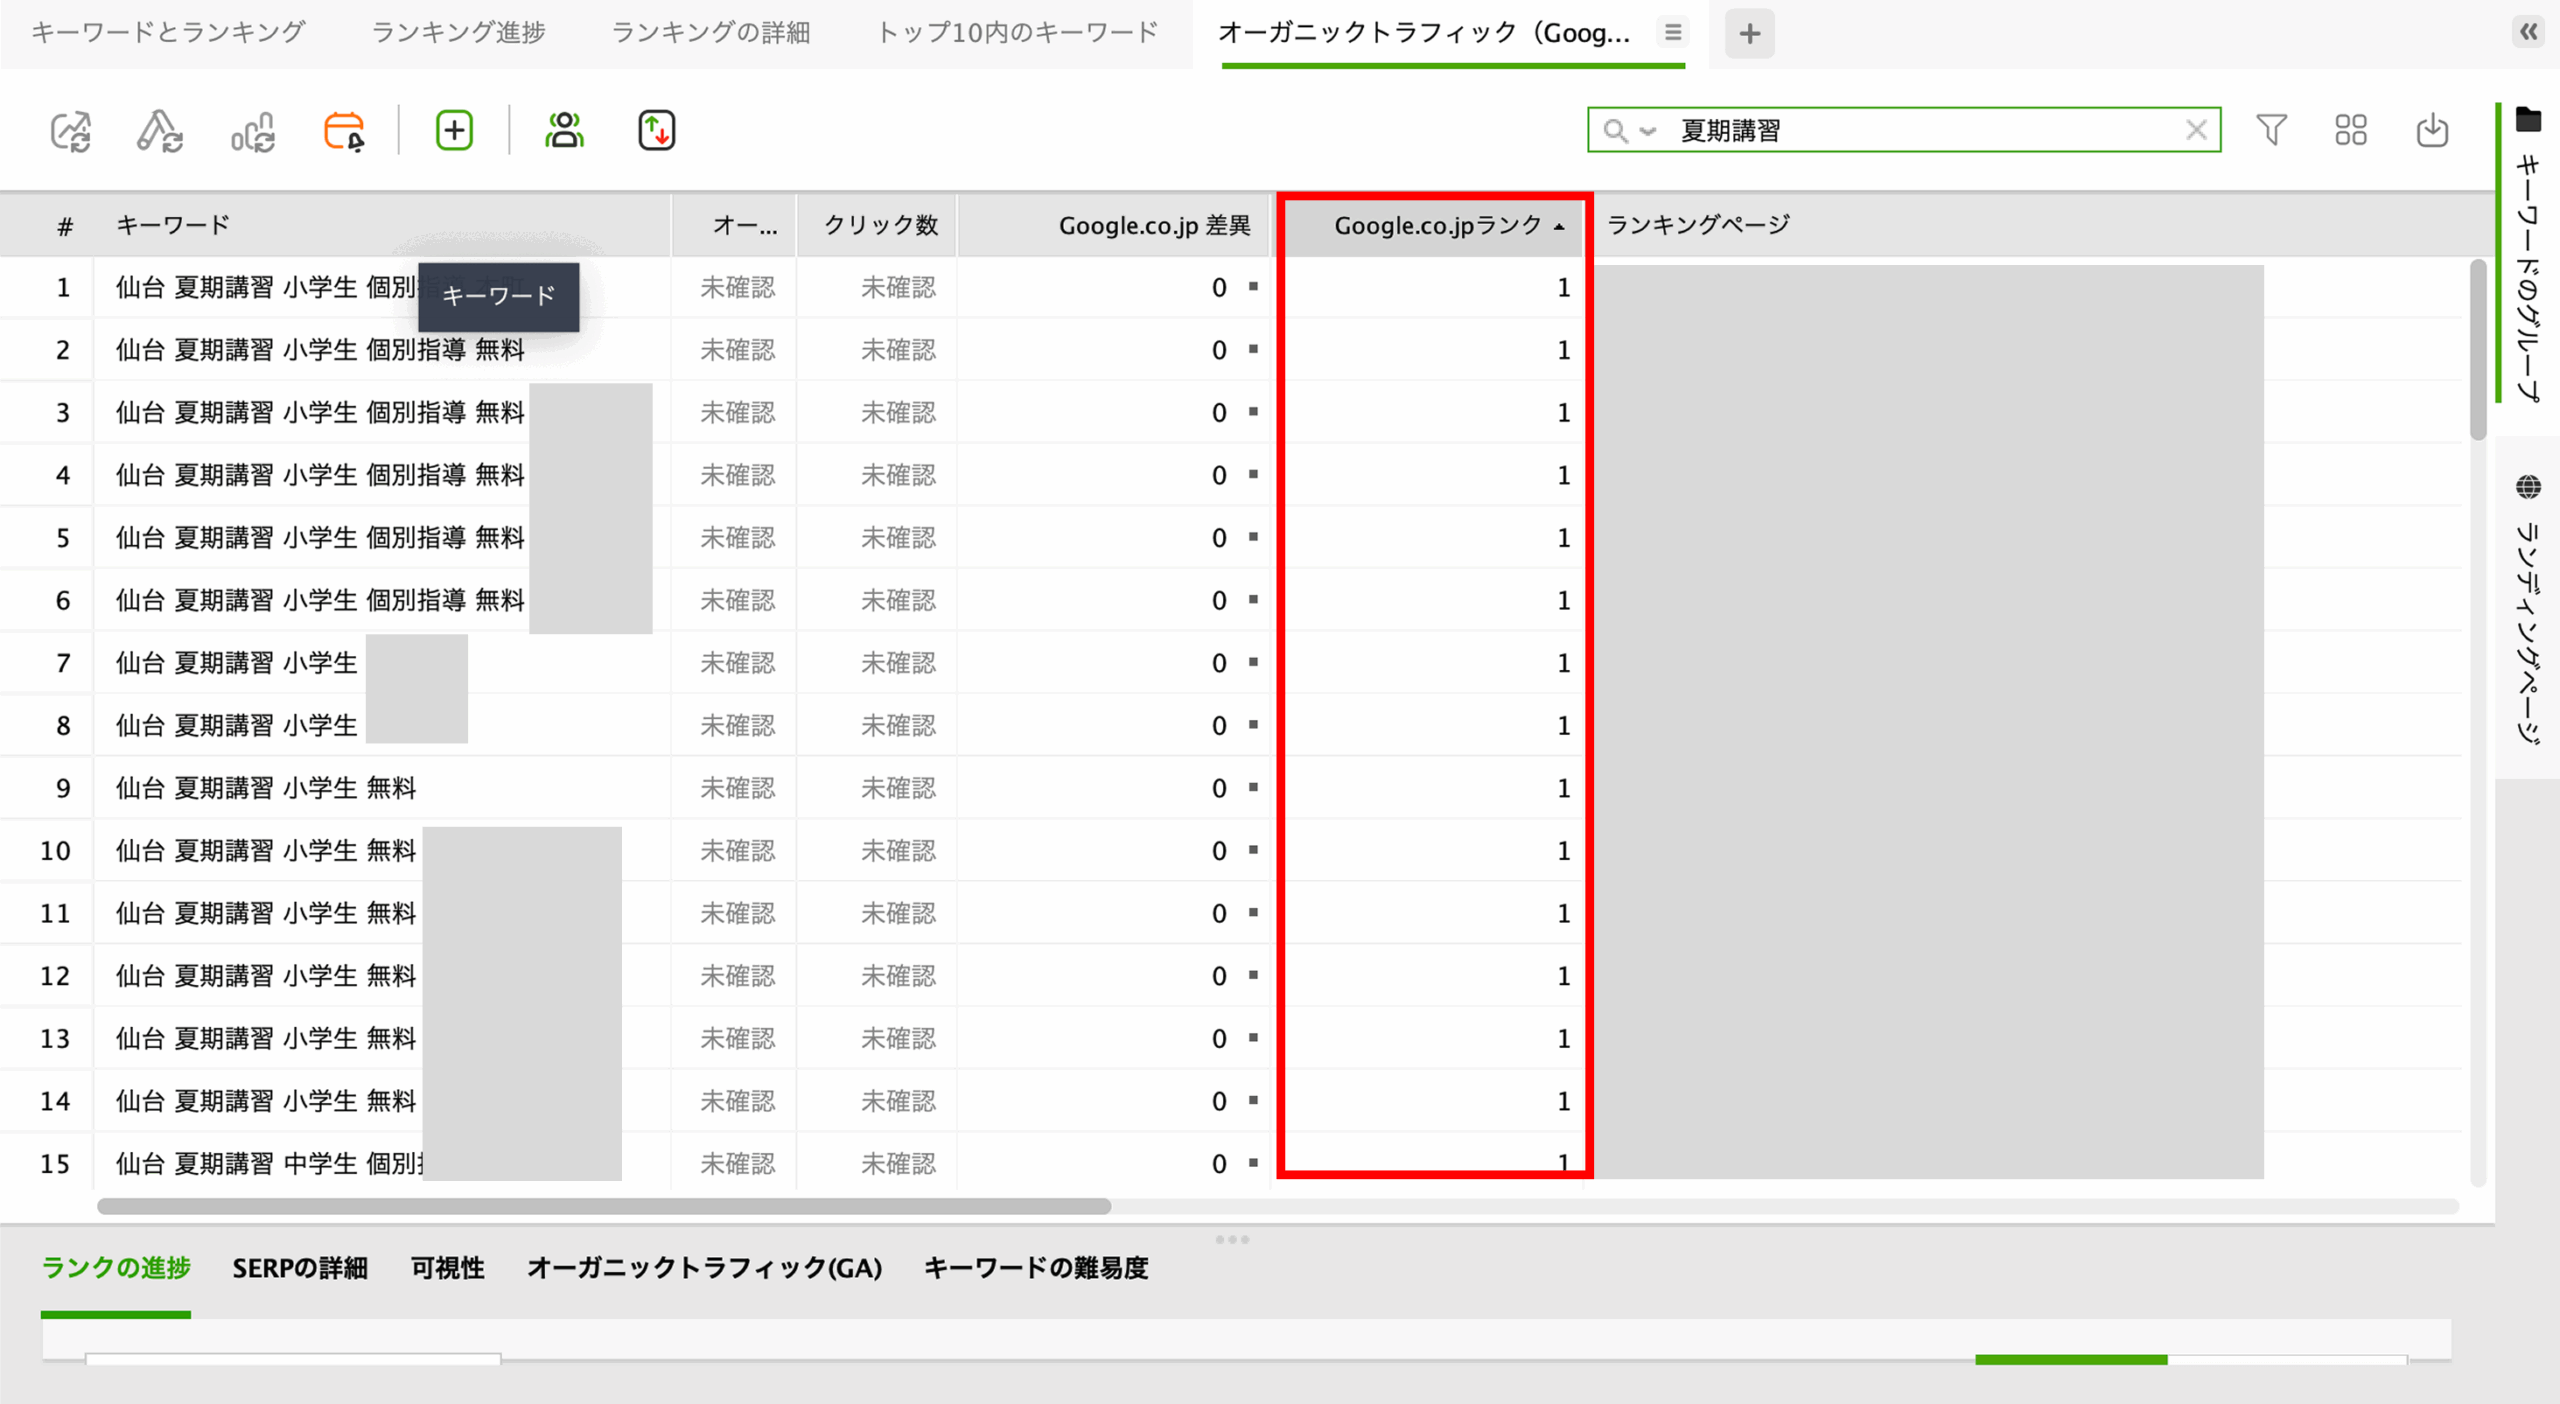Check competitors with the person icon
The image size is (2560, 1404).
(565, 129)
